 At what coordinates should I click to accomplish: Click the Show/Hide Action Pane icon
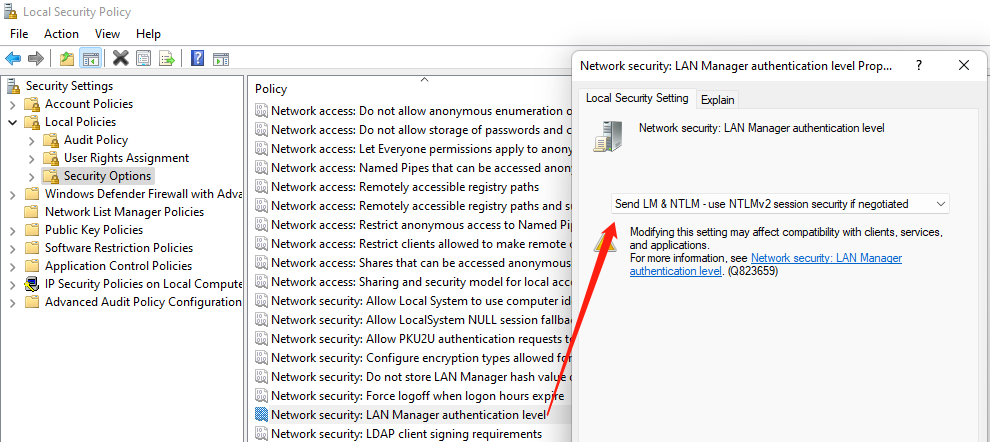221,58
